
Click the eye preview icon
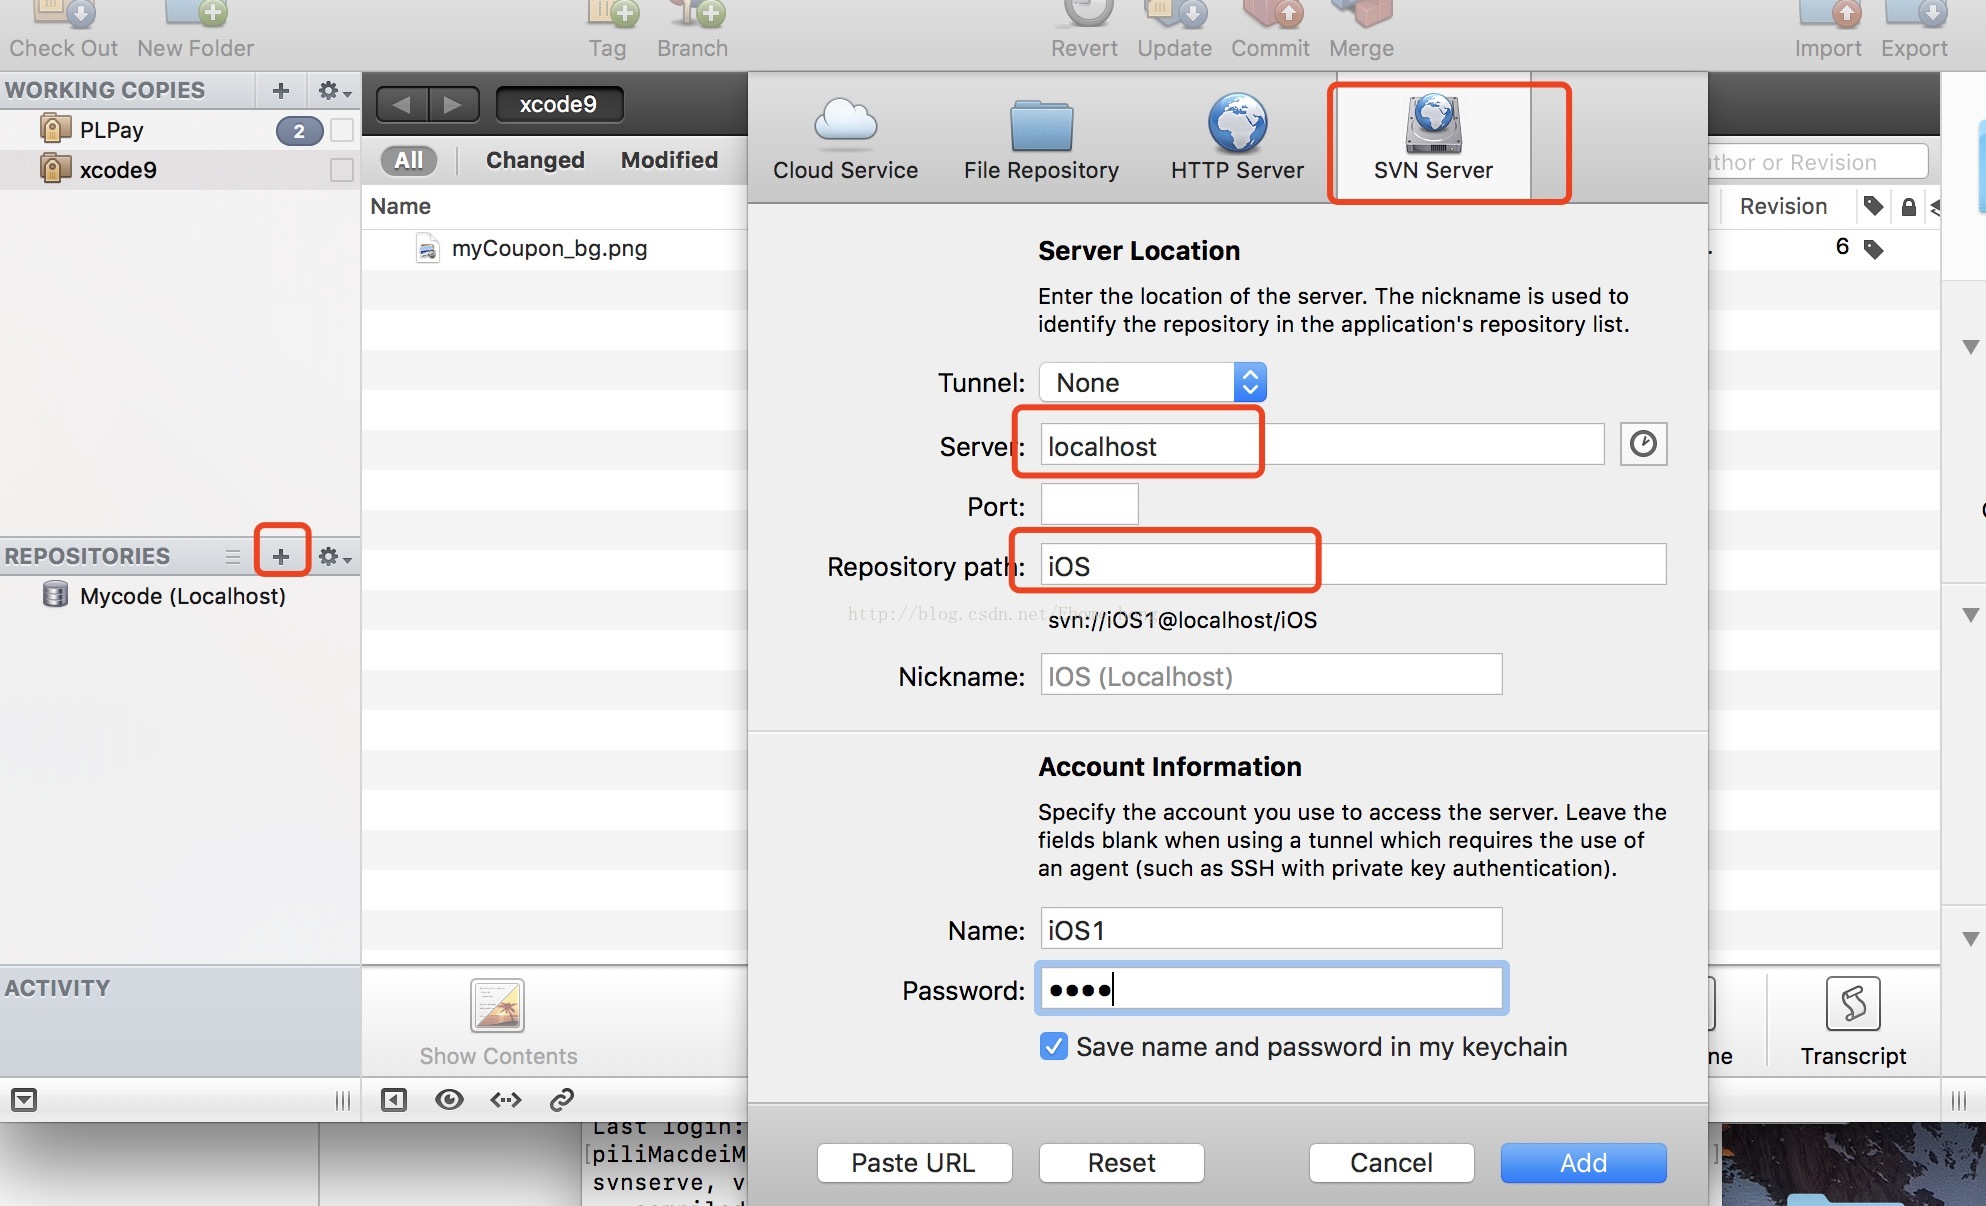pos(449,1100)
